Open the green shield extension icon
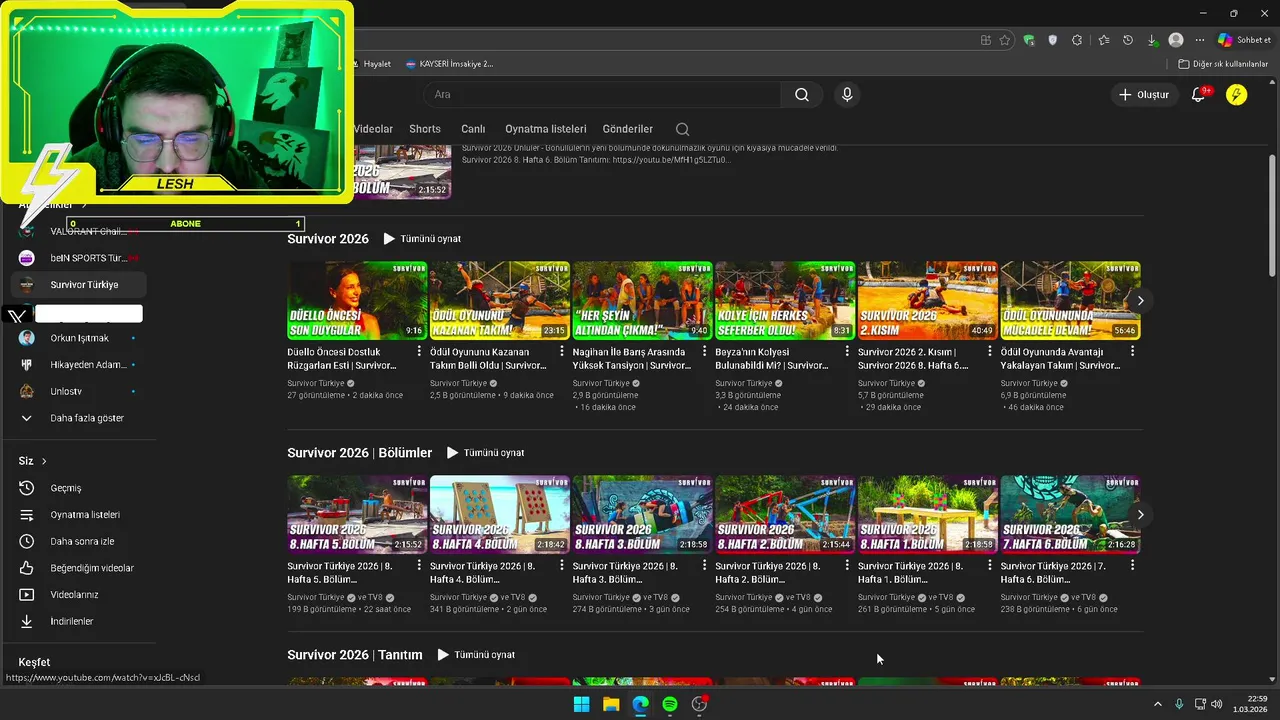This screenshot has width=1280, height=720. [x=1029, y=40]
